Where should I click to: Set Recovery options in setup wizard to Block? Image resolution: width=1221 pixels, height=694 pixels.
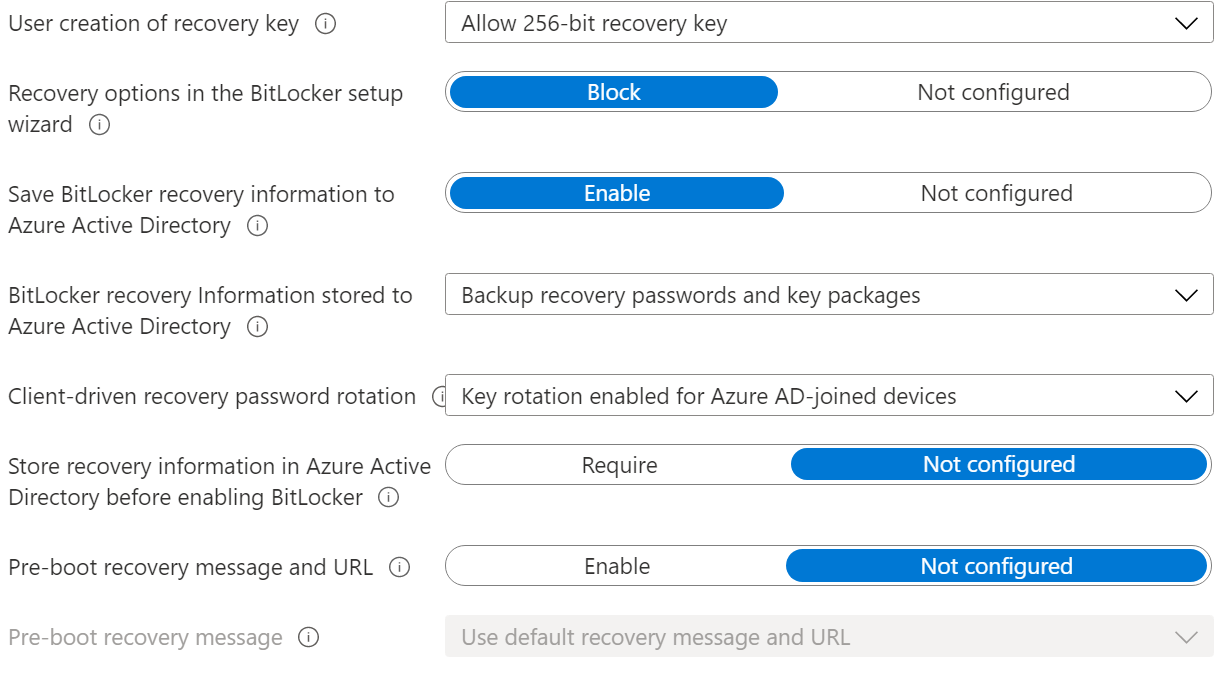[x=613, y=93]
